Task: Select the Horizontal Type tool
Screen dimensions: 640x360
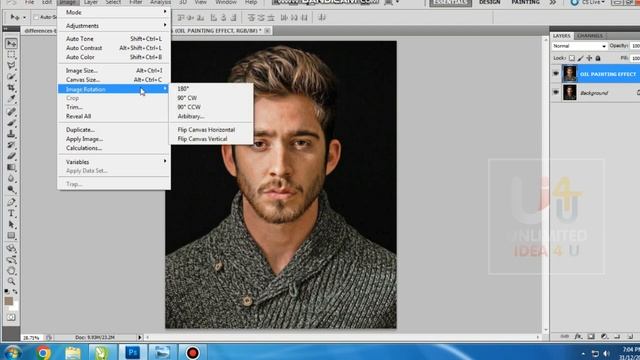Action: [11, 213]
